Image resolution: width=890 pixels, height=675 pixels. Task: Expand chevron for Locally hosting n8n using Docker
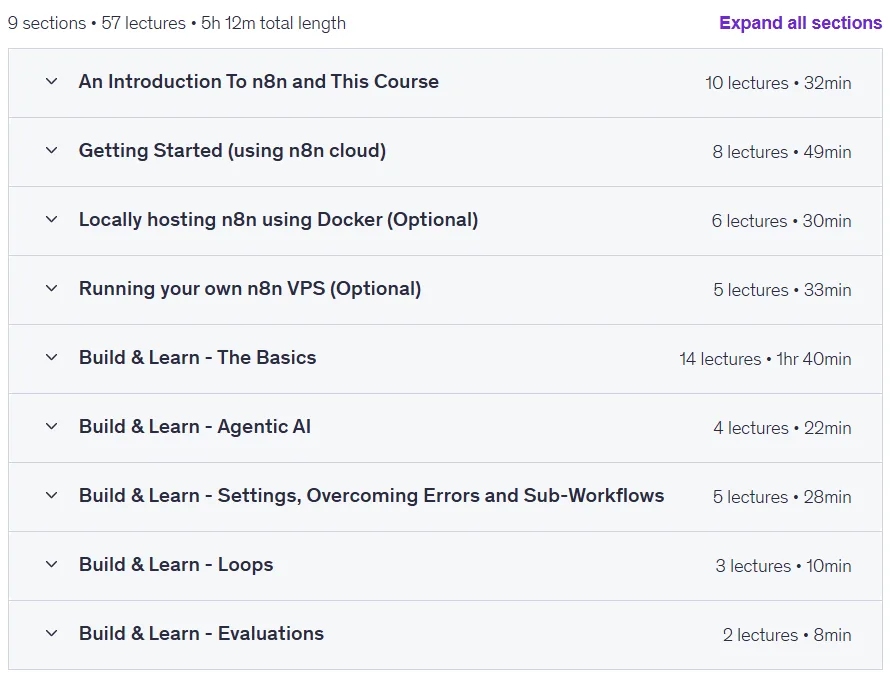52,219
